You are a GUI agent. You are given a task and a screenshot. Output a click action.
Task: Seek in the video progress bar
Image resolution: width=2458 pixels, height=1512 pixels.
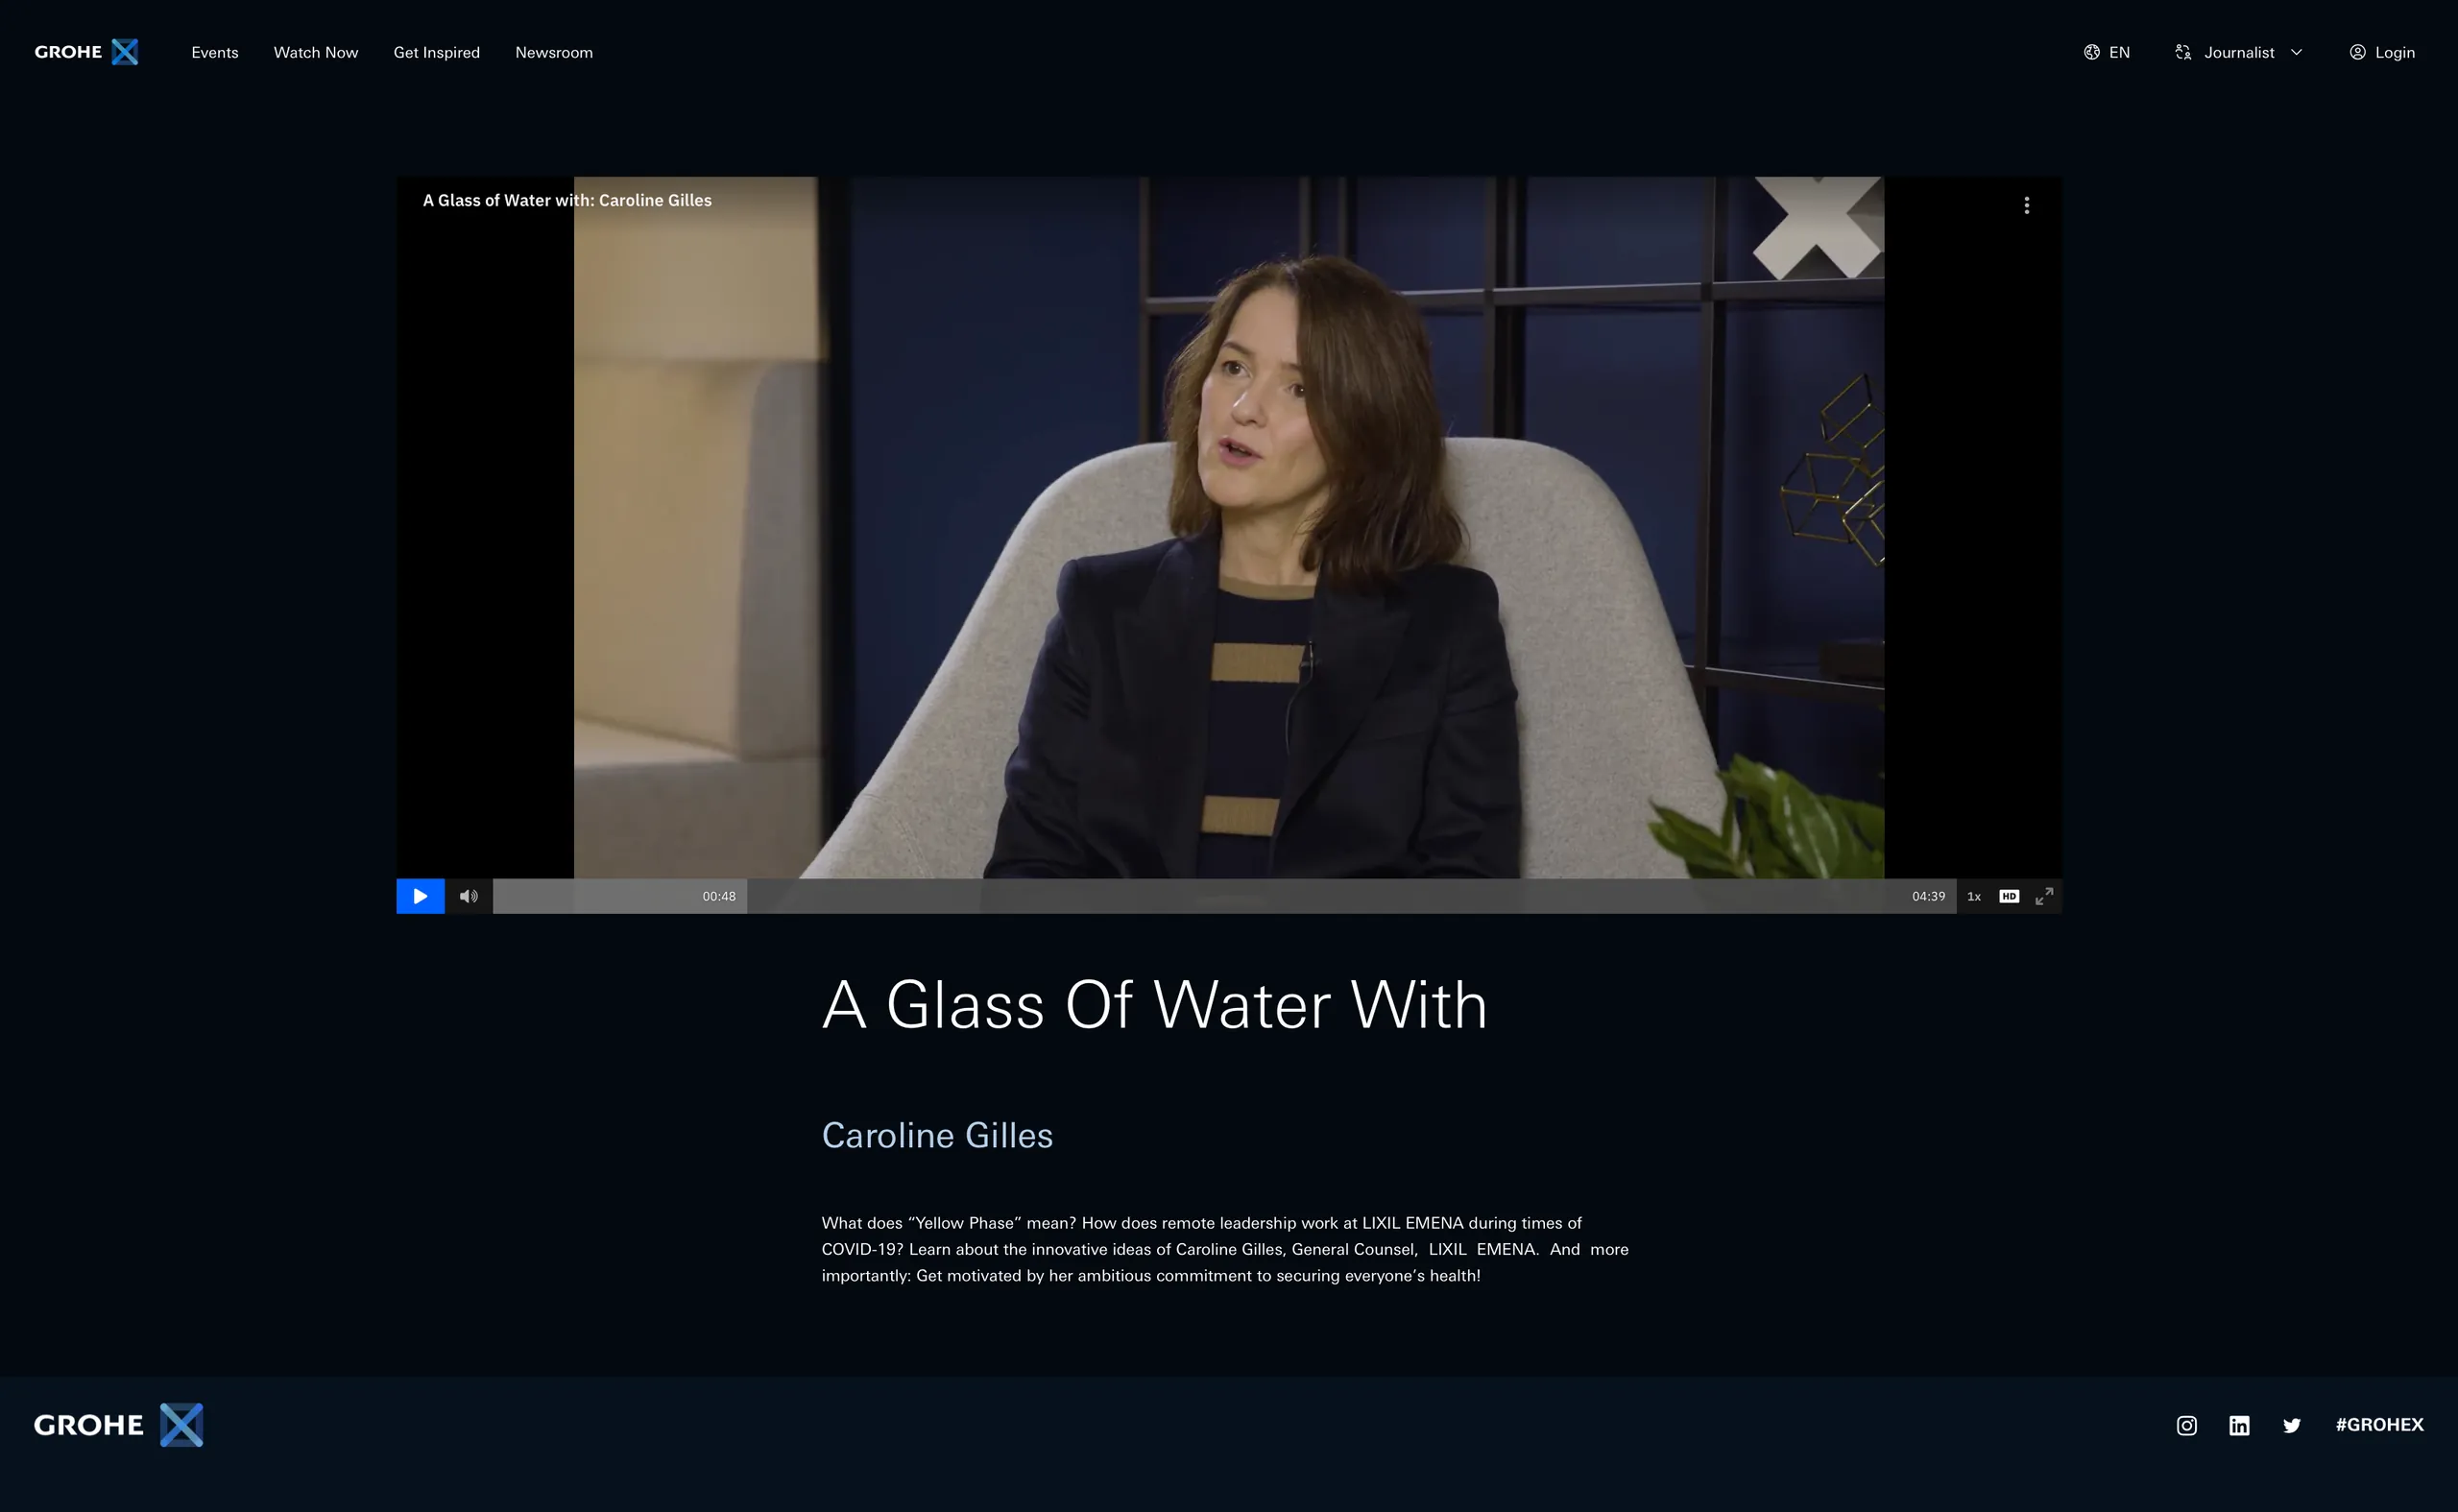(1224, 896)
